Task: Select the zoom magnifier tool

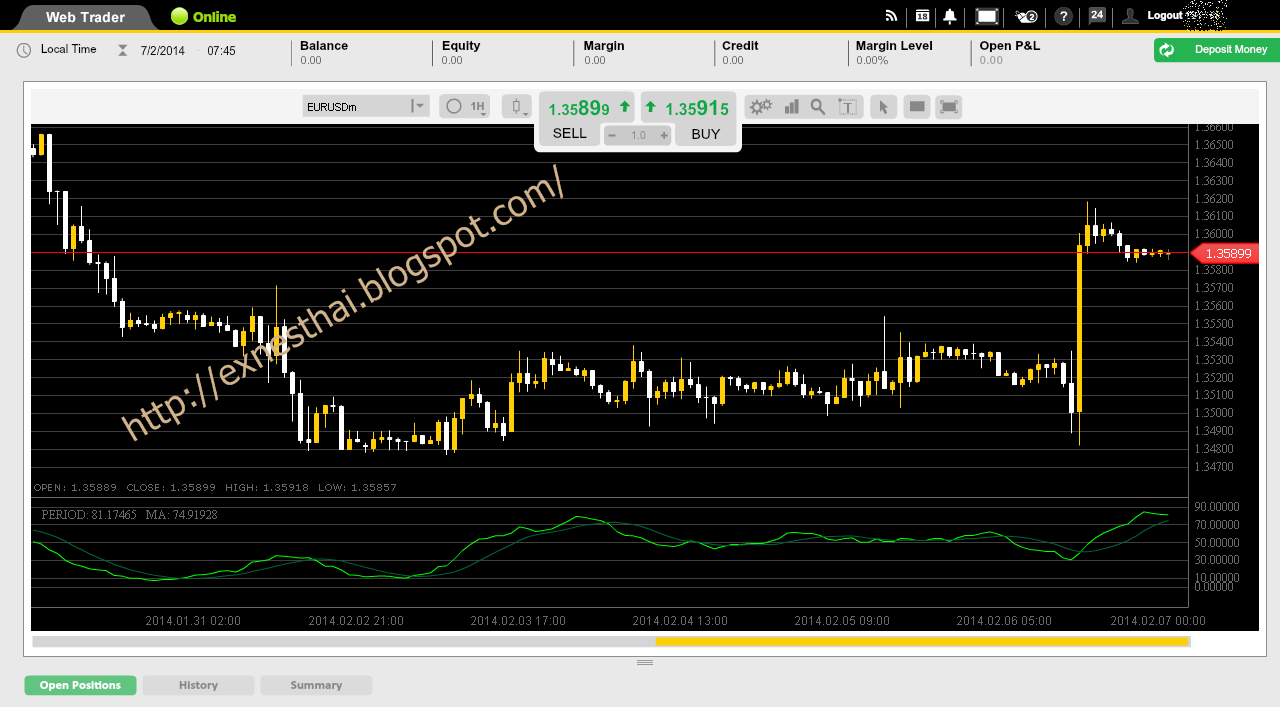Action: click(x=818, y=107)
